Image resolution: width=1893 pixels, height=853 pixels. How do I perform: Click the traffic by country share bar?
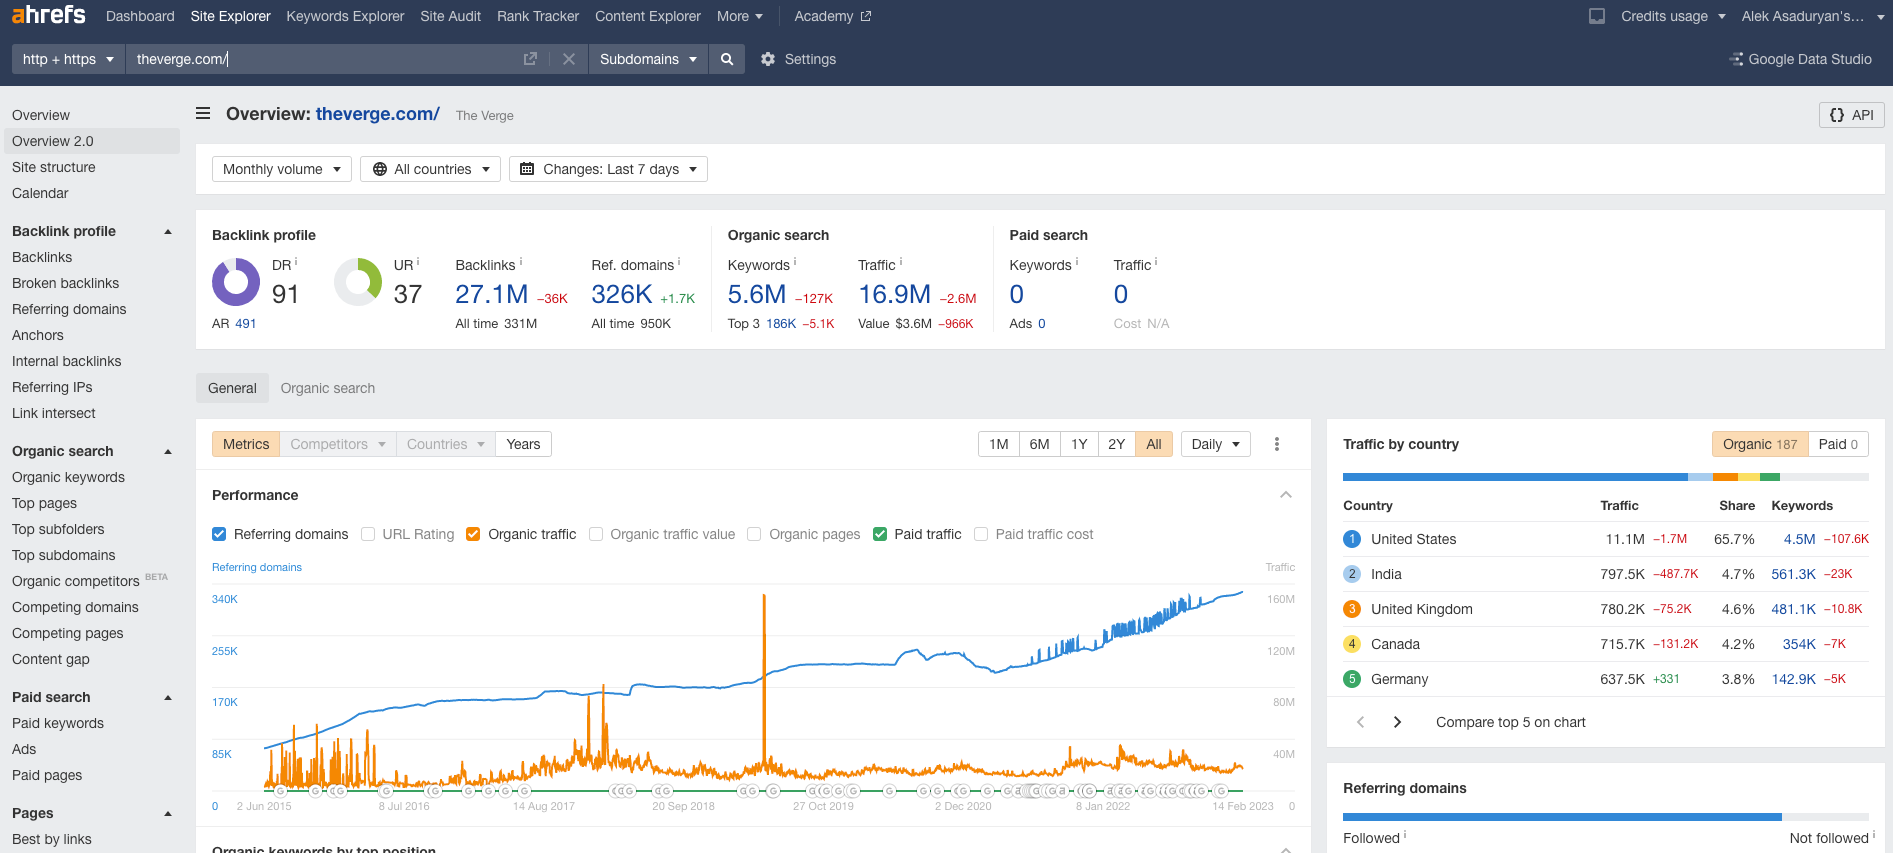click(x=1604, y=477)
